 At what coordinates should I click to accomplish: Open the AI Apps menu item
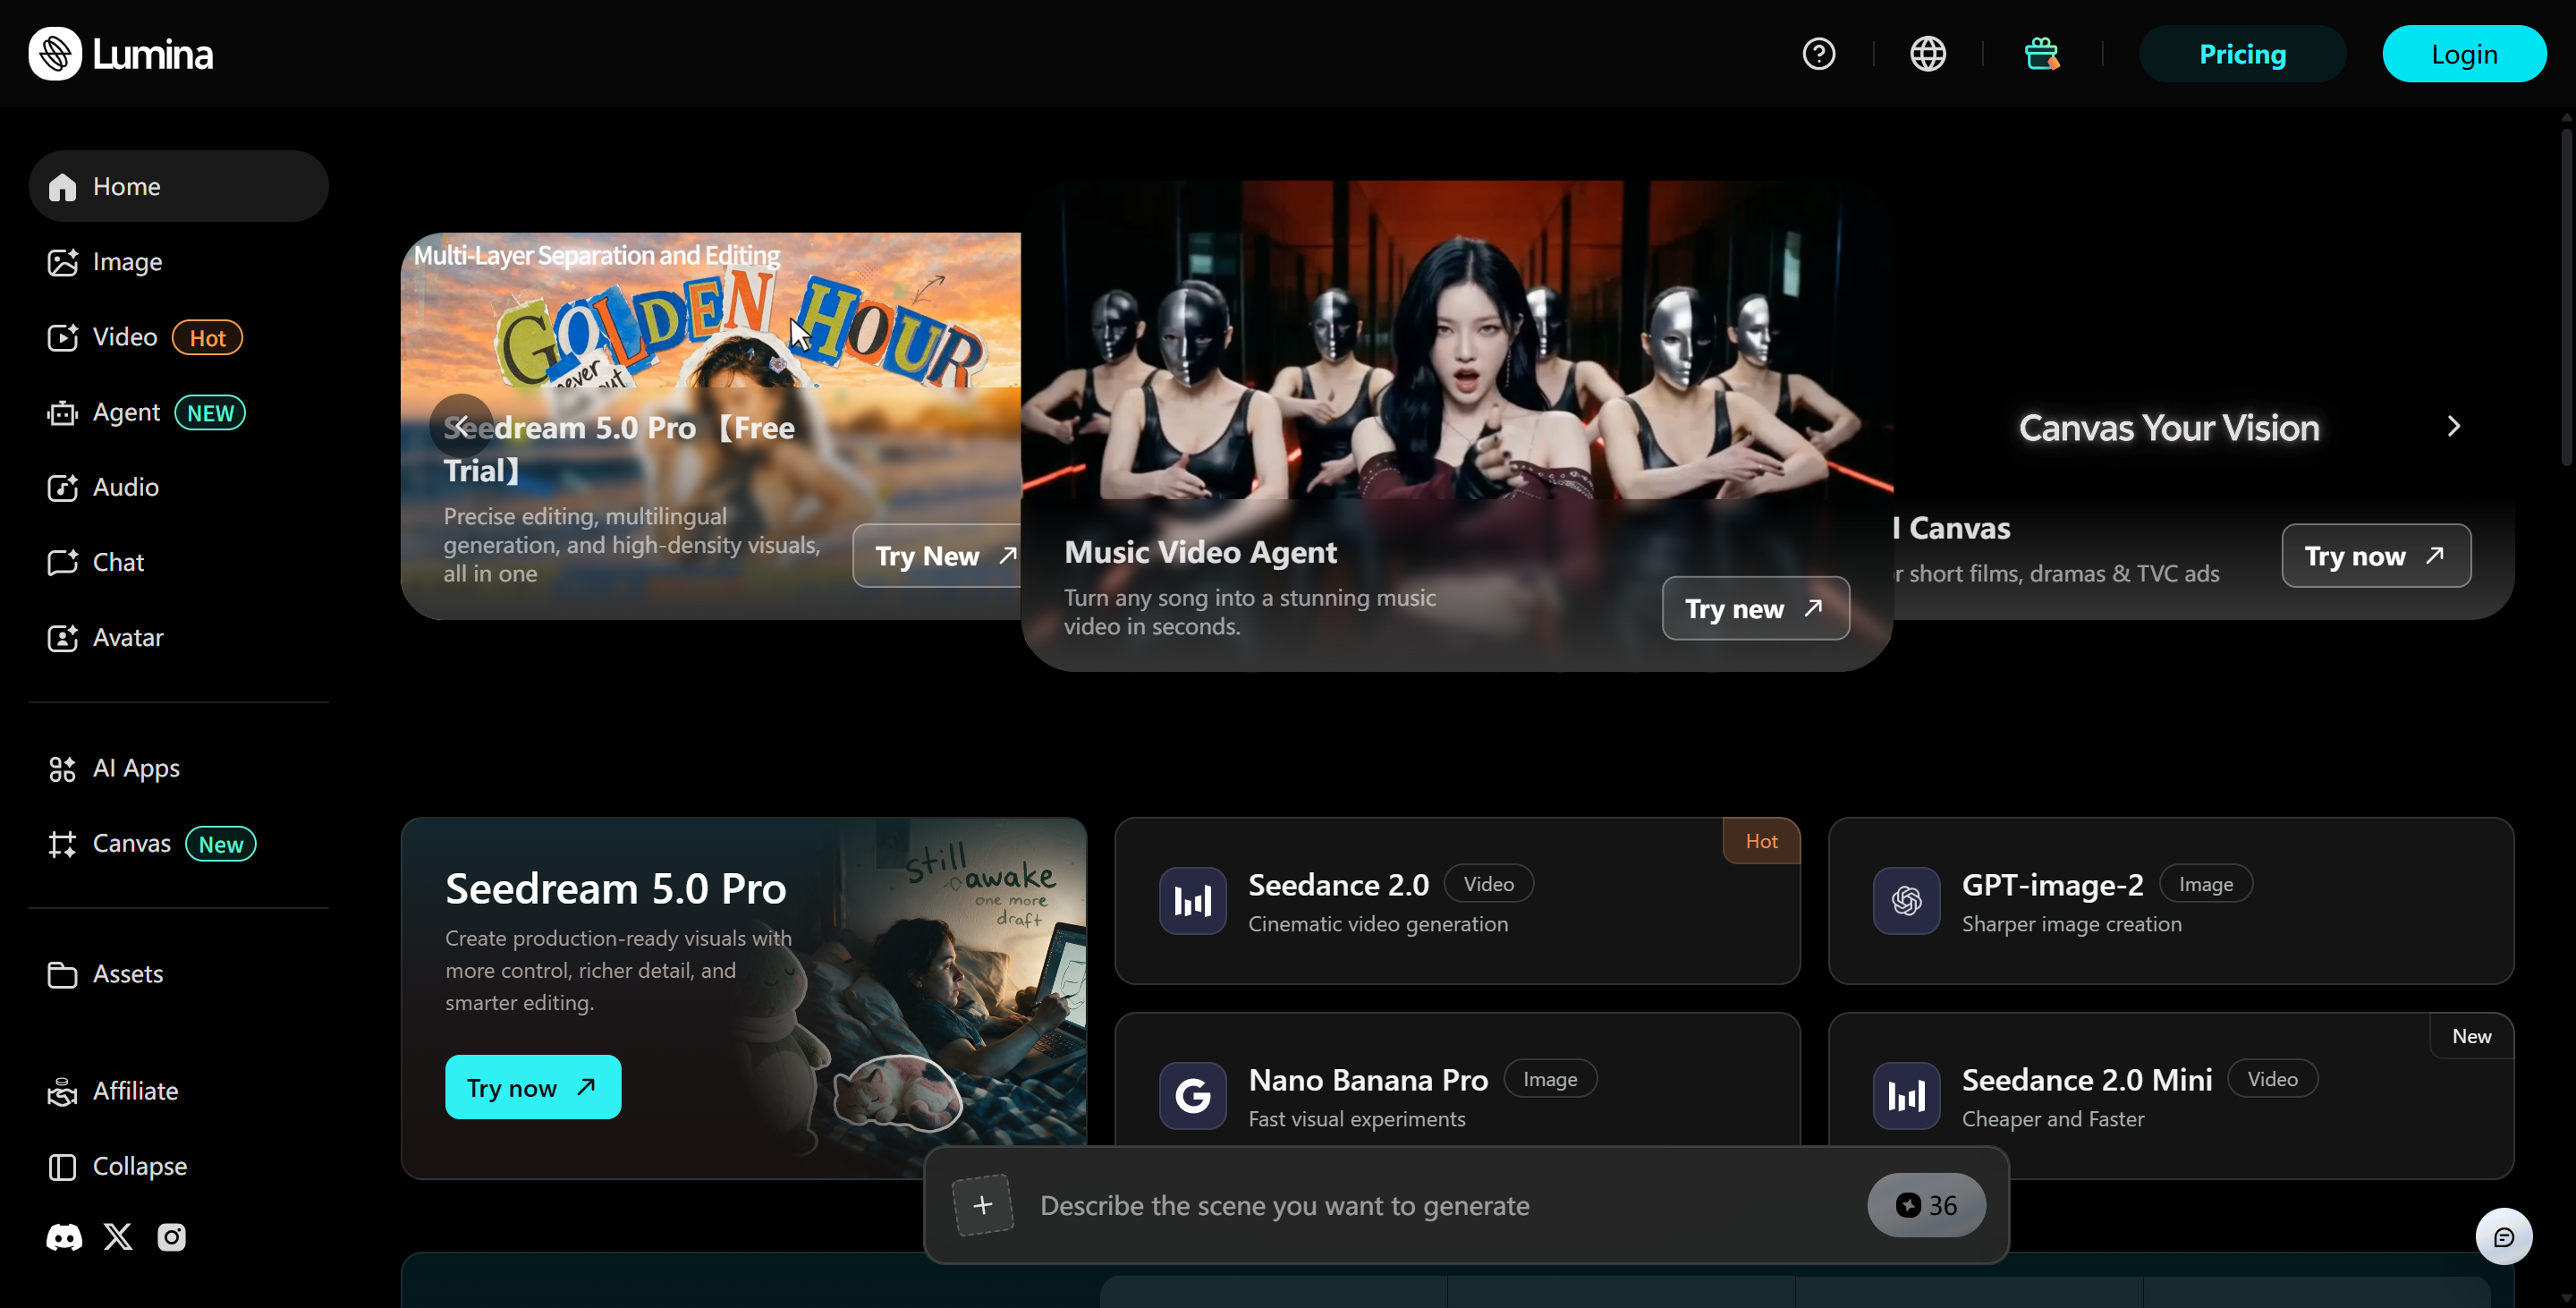[x=179, y=769]
